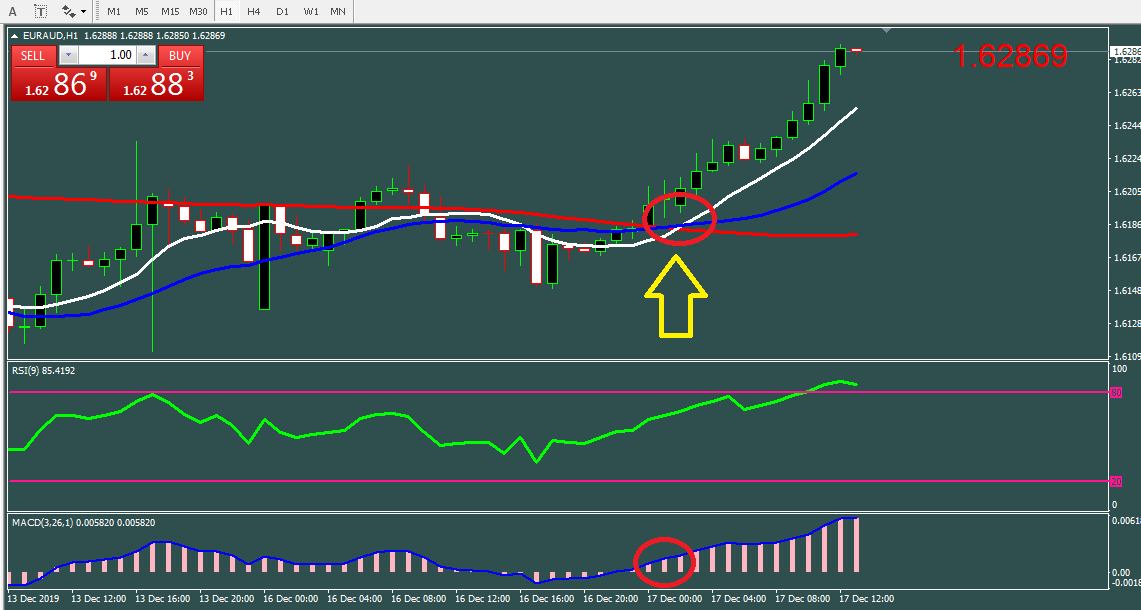
Task: Change timeframe to H4
Action: 254,11
